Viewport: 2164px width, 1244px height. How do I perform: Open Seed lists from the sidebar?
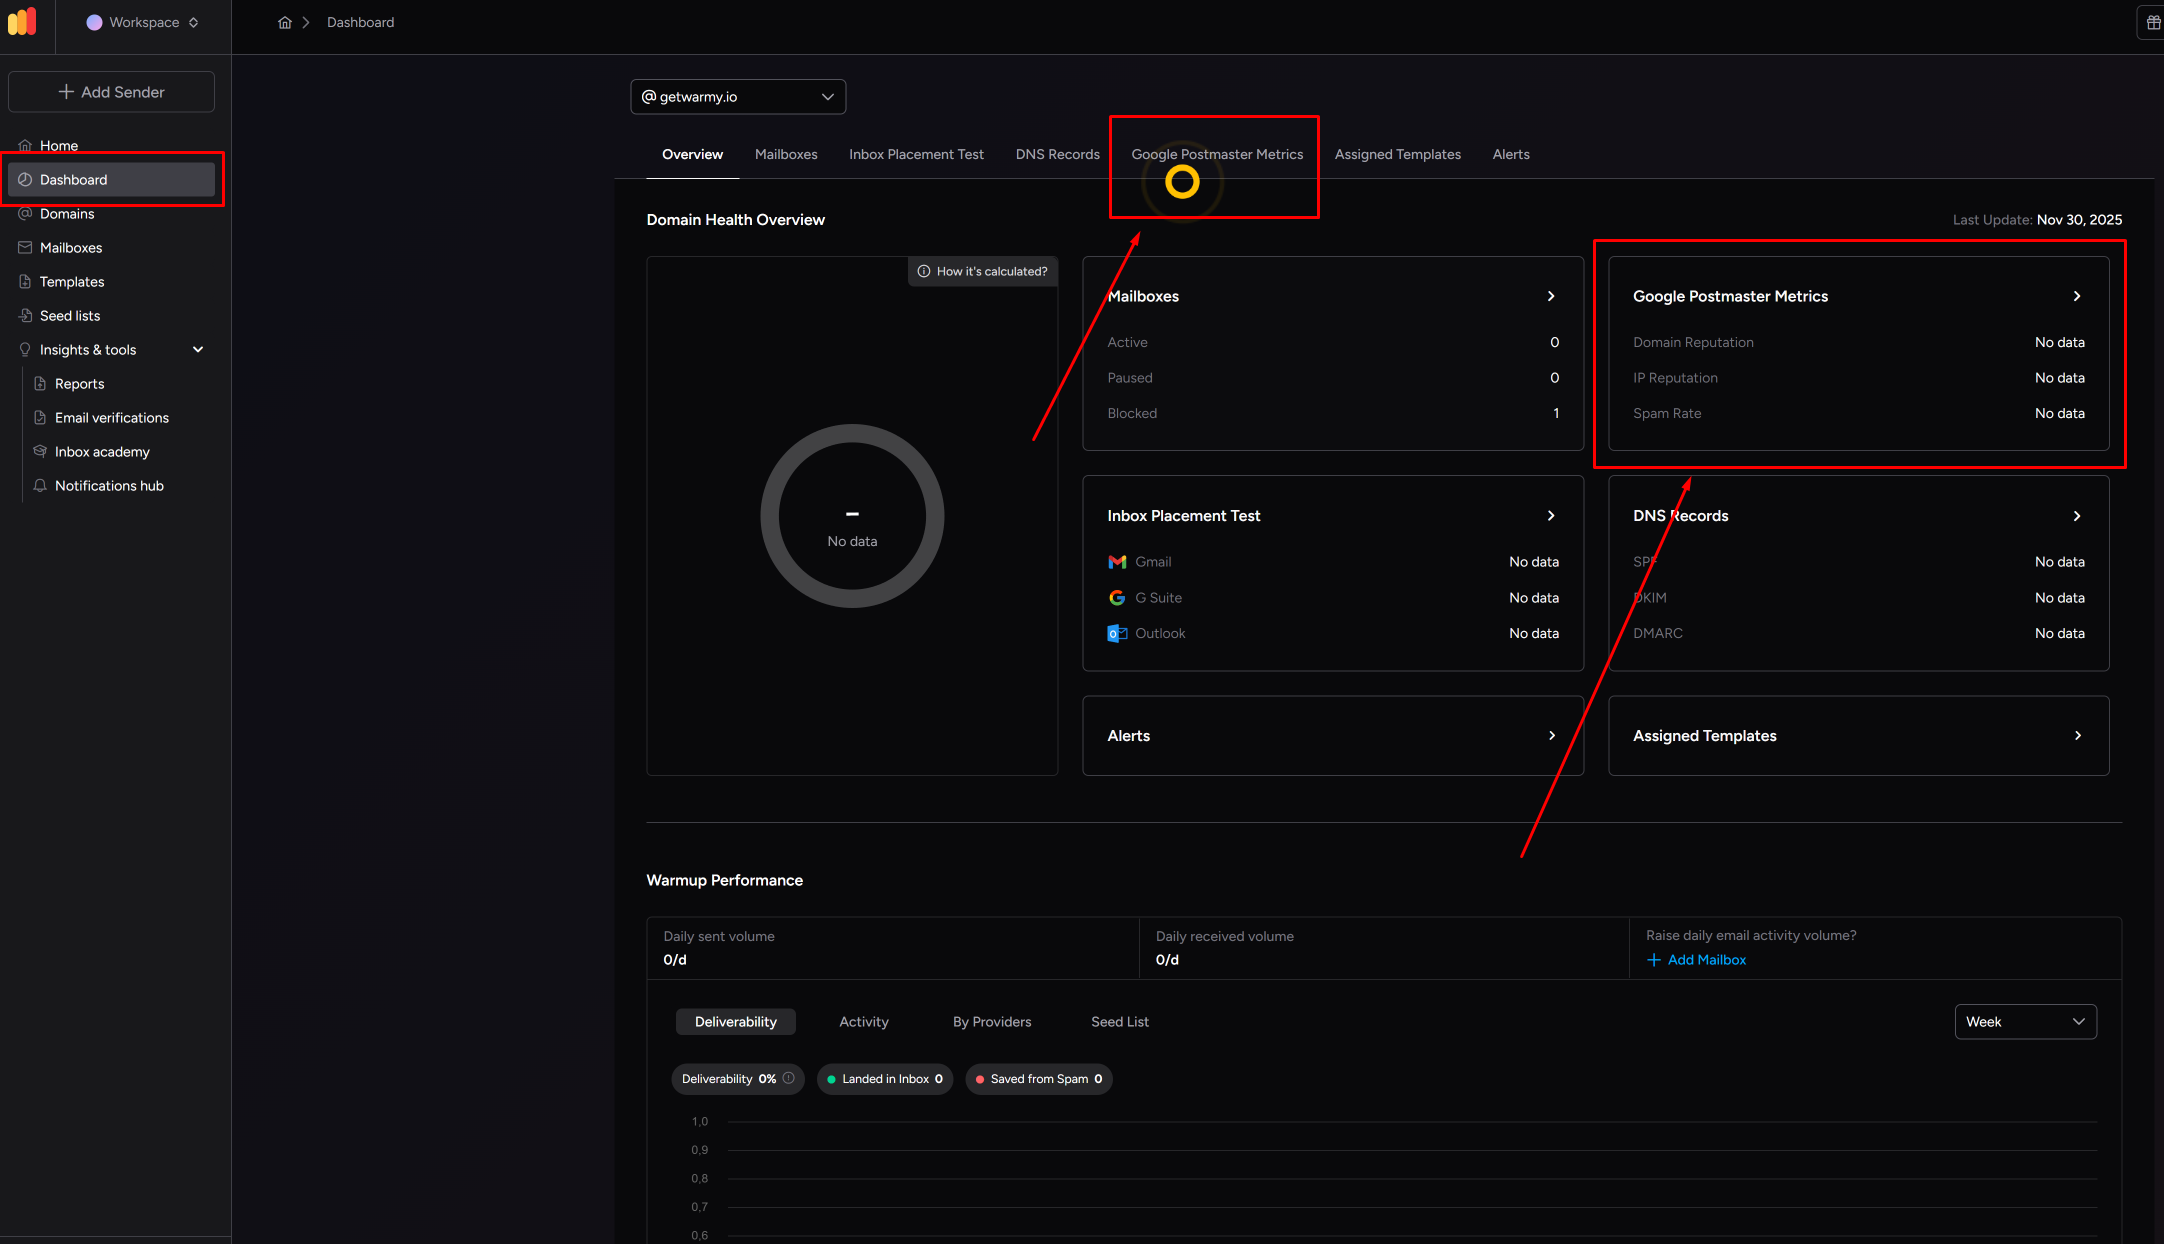pyautogui.click(x=70, y=316)
